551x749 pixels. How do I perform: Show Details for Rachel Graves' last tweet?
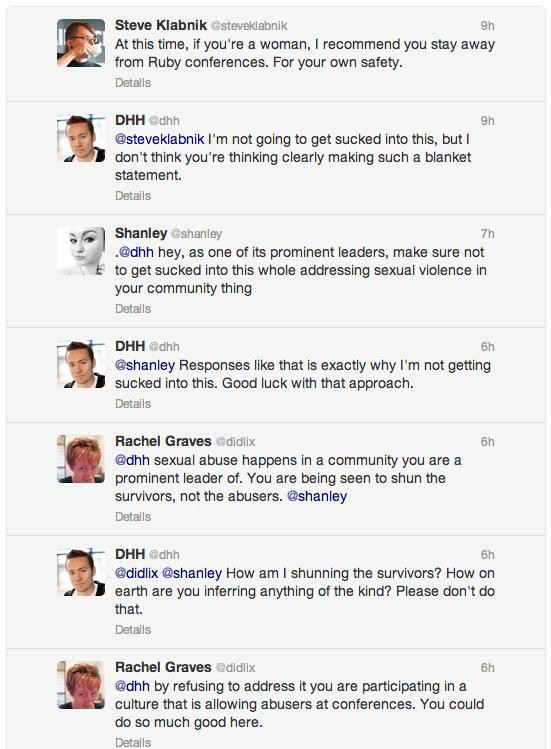coord(133,742)
